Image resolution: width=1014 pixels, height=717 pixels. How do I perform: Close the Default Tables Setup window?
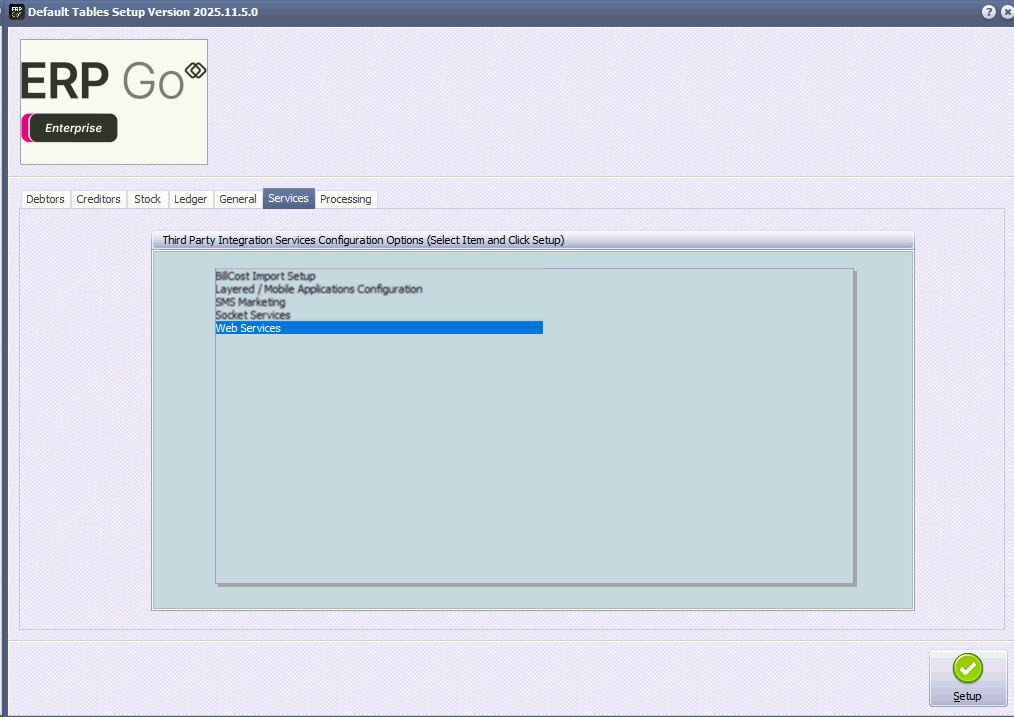(1006, 12)
